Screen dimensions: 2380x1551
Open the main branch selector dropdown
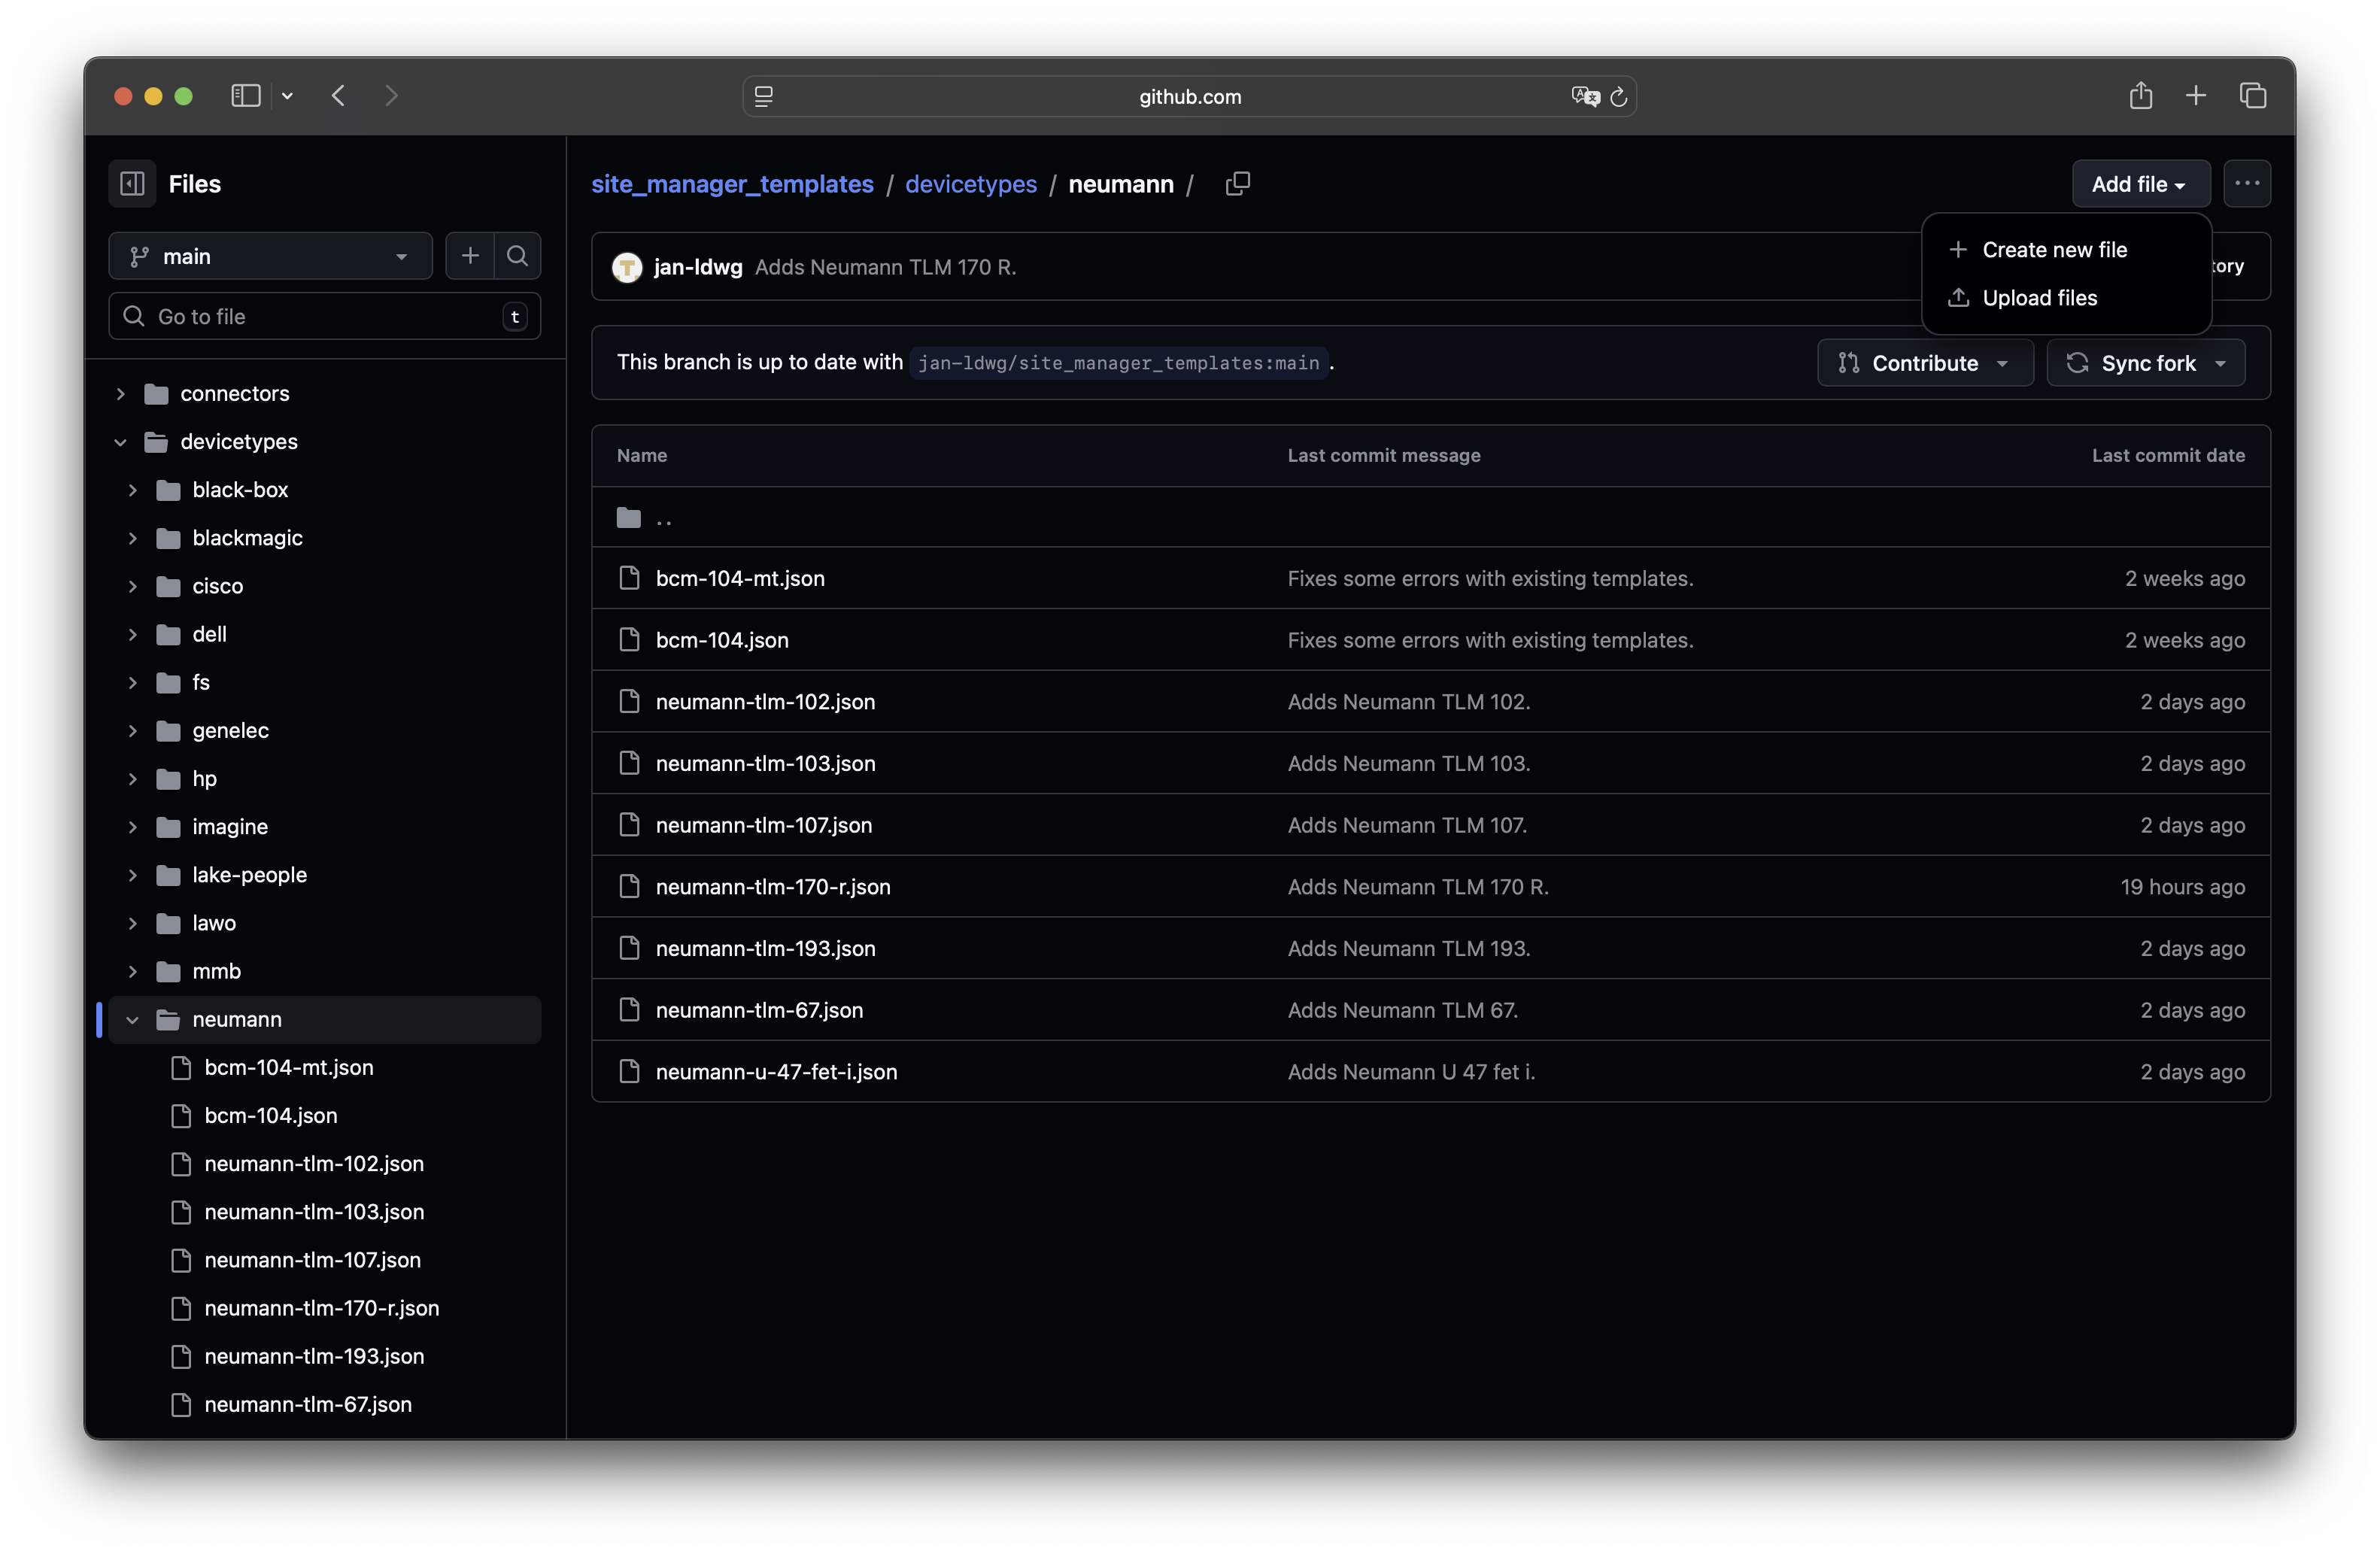(270, 256)
